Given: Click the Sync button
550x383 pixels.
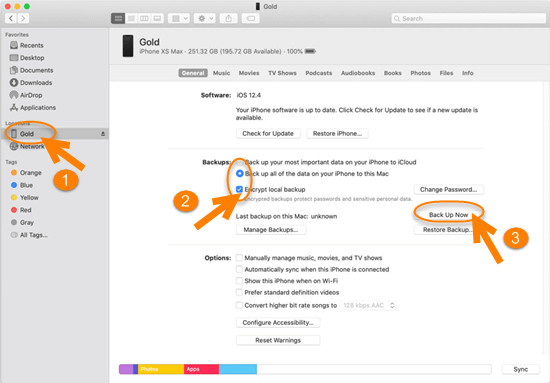Looking at the screenshot, I should pos(521,369).
